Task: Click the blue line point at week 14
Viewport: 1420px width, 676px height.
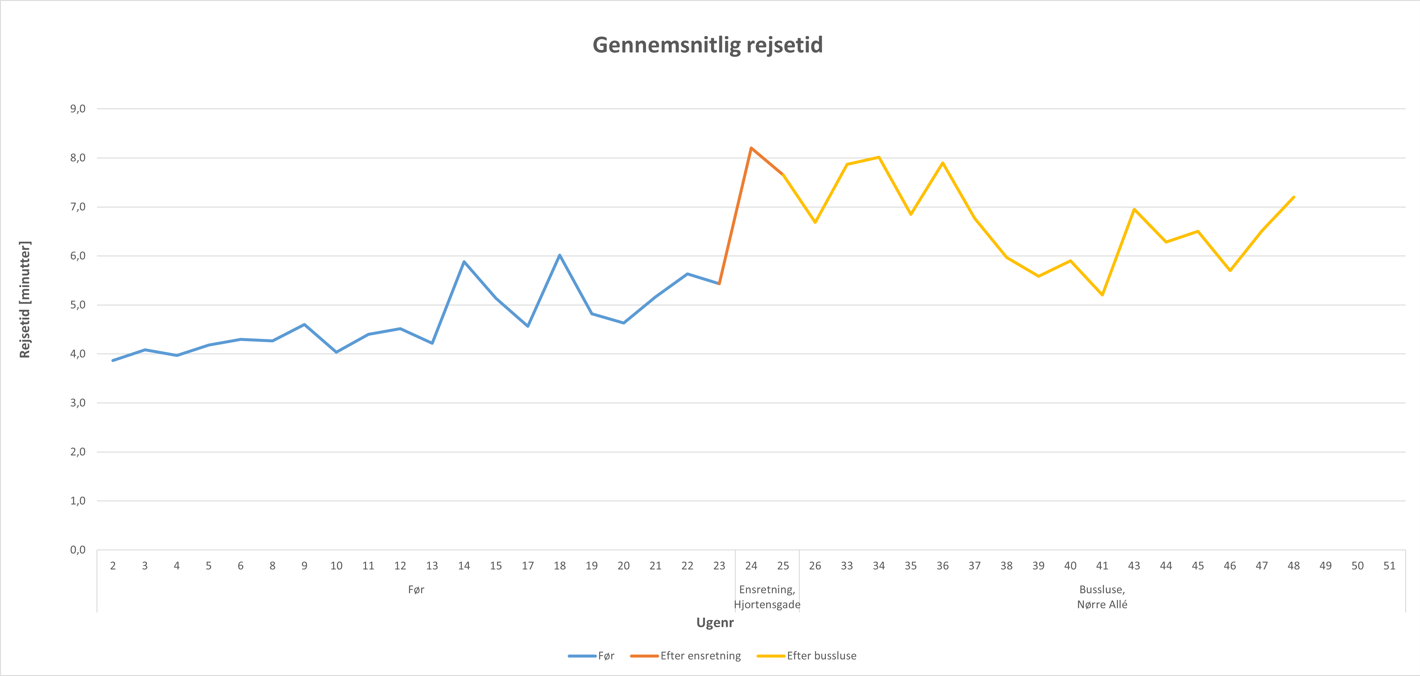Action: (464, 262)
